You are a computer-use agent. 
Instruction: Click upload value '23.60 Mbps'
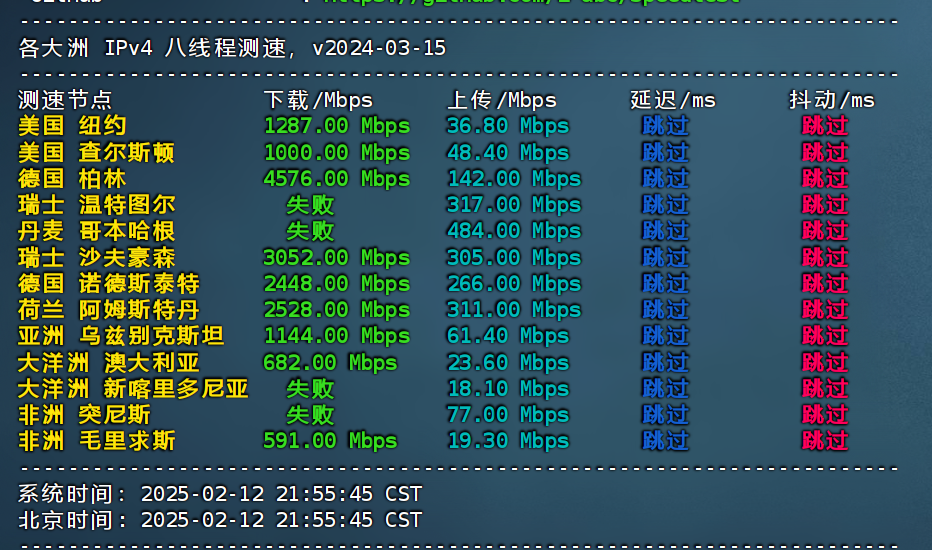(508, 362)
